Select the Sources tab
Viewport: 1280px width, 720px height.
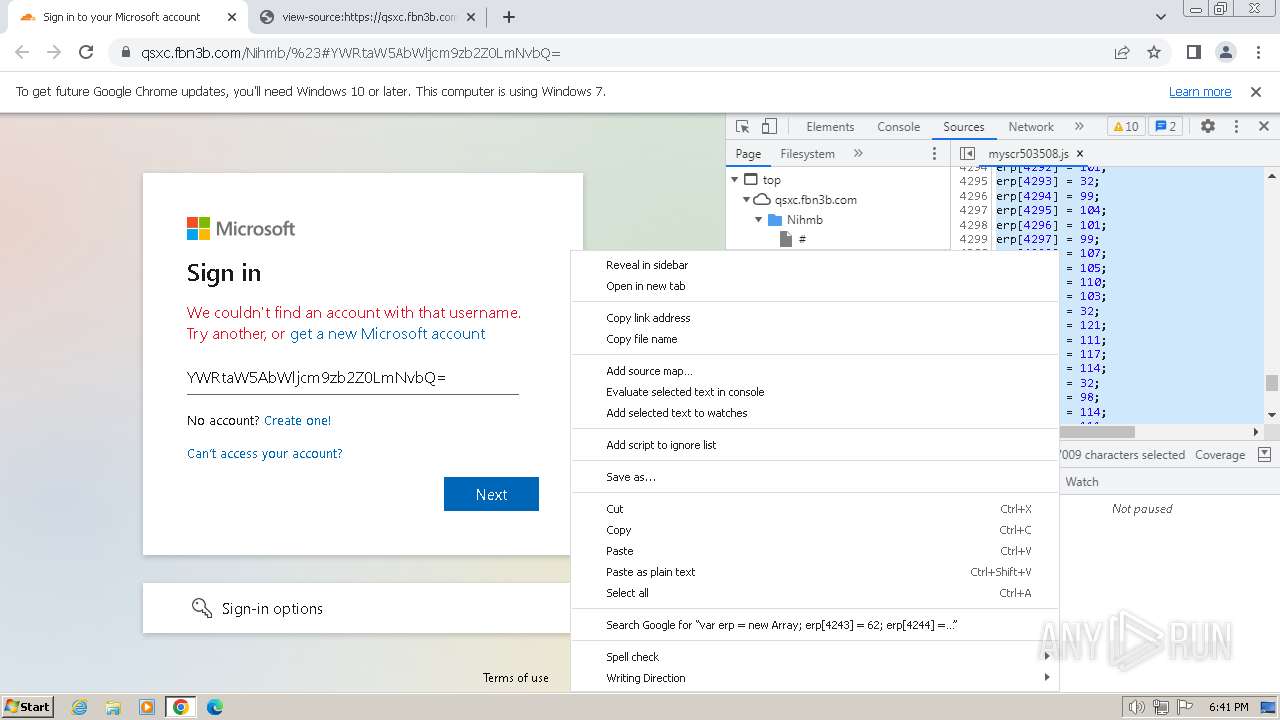click(964, 127)
